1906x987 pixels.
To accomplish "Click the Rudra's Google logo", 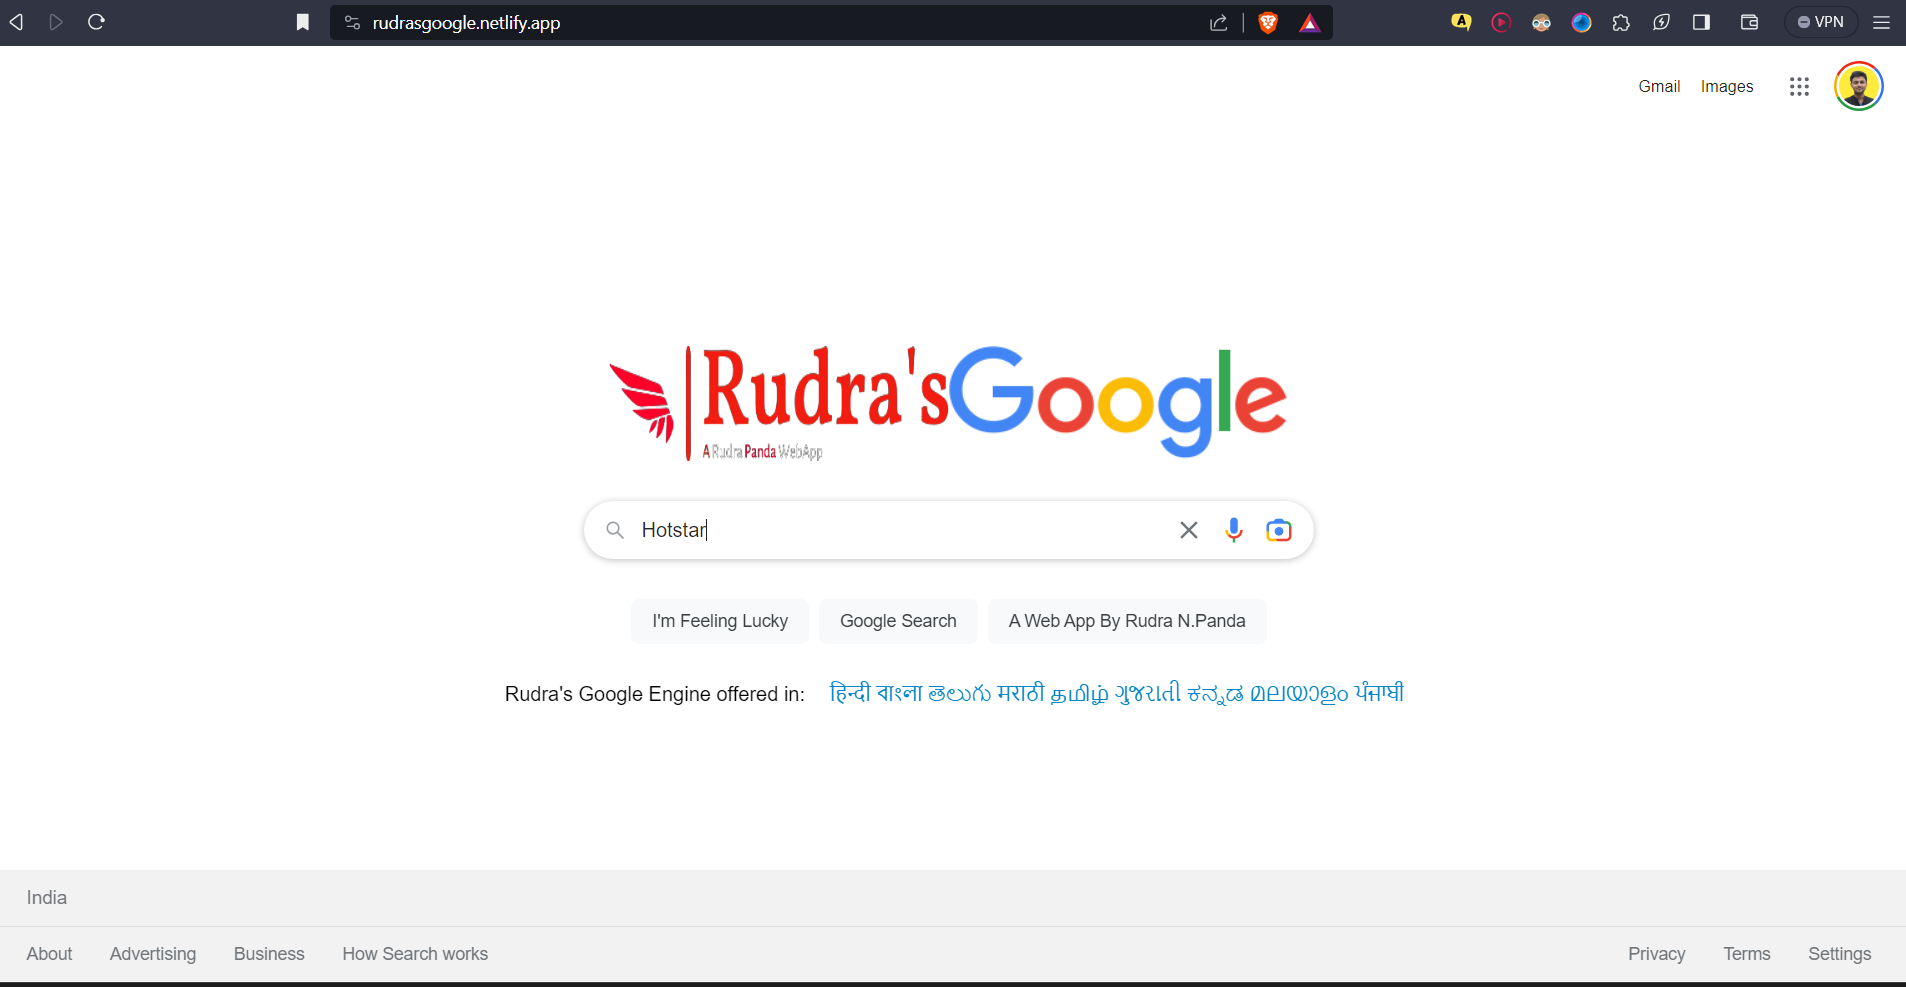I will coord(948,402).
